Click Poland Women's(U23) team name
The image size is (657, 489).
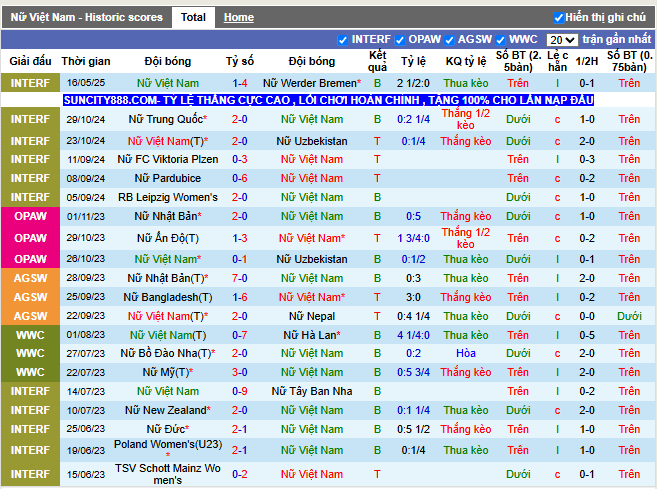click(168, 444)
